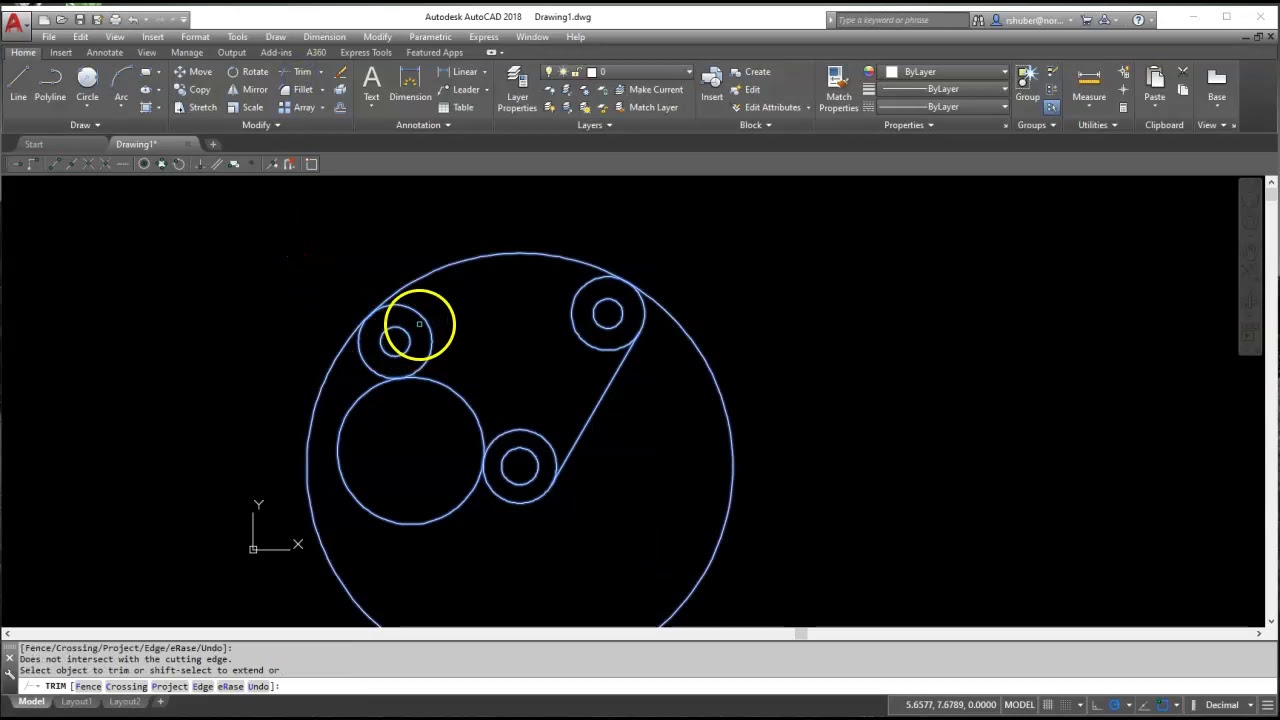The image size is (1280, 720).
Task: Click the Linear dimension tool
Action: tap(458, 72)
